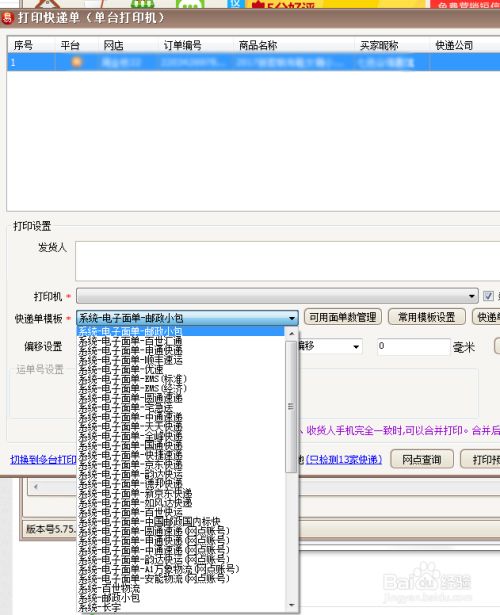Select 系统-电子面单-全峰快递 entry
500x615 pixels.
(x=180, y=436)
